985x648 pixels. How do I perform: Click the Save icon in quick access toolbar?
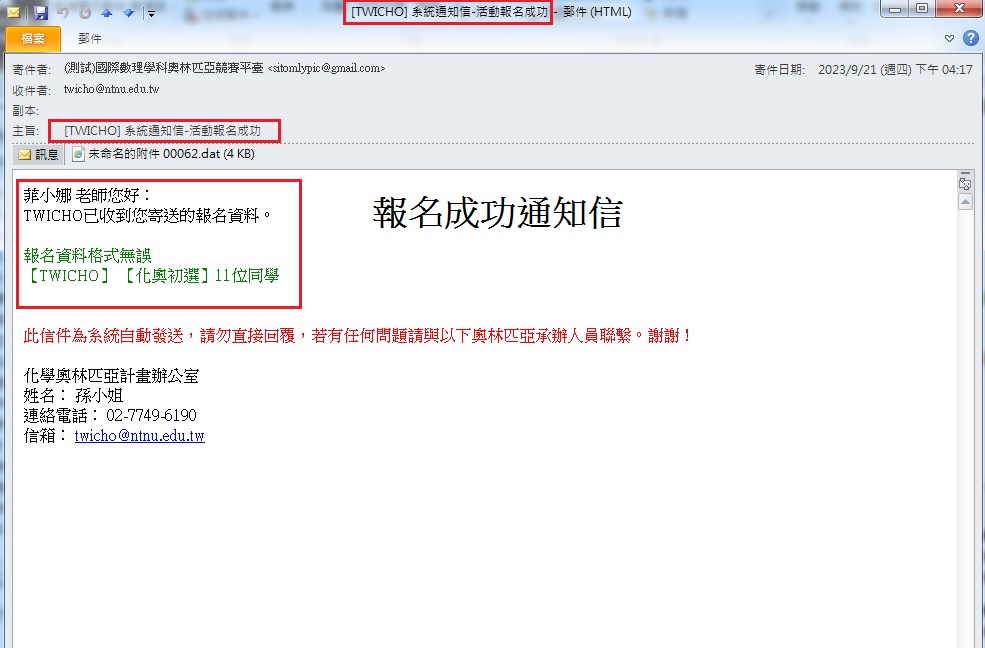(x=40, y=13)
